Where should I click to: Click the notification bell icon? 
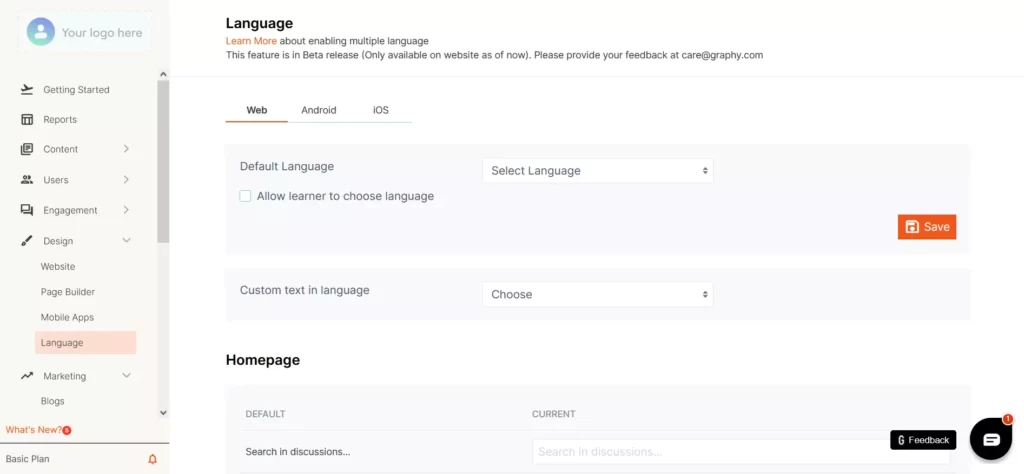click(153, 459)
